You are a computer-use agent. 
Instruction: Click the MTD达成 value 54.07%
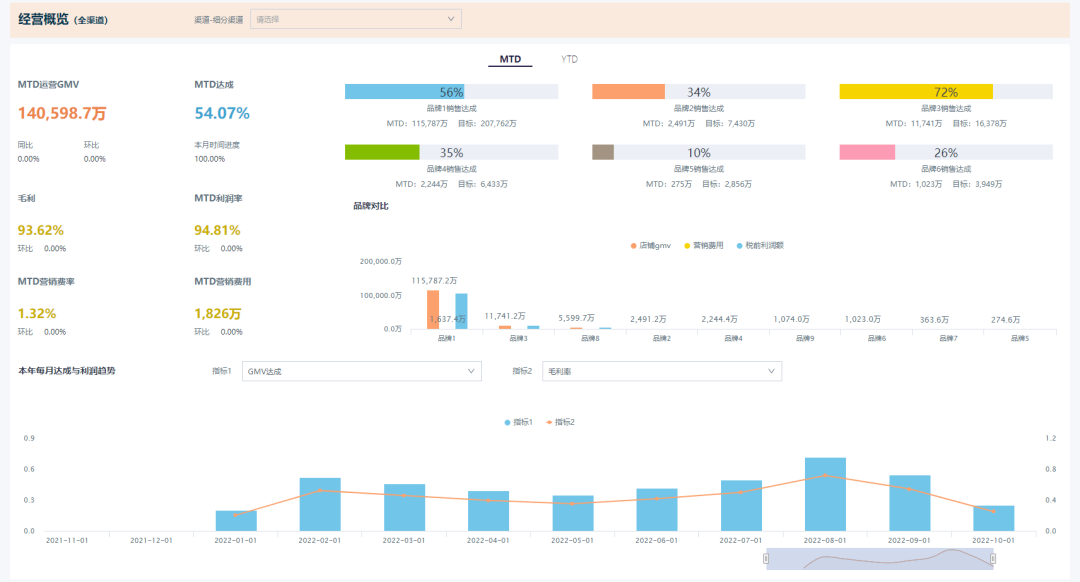tap(222, 114)
